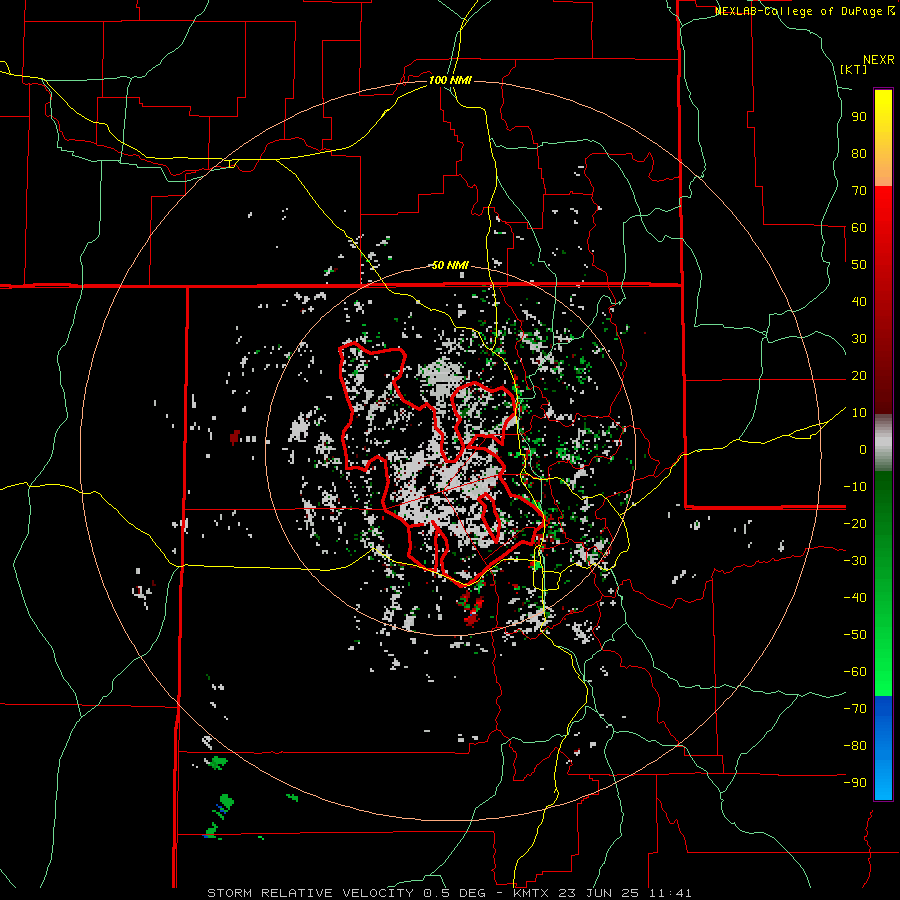Click the -20 value on velocity scale
This screenshot has width=900, height=900.
click(855, 524)
